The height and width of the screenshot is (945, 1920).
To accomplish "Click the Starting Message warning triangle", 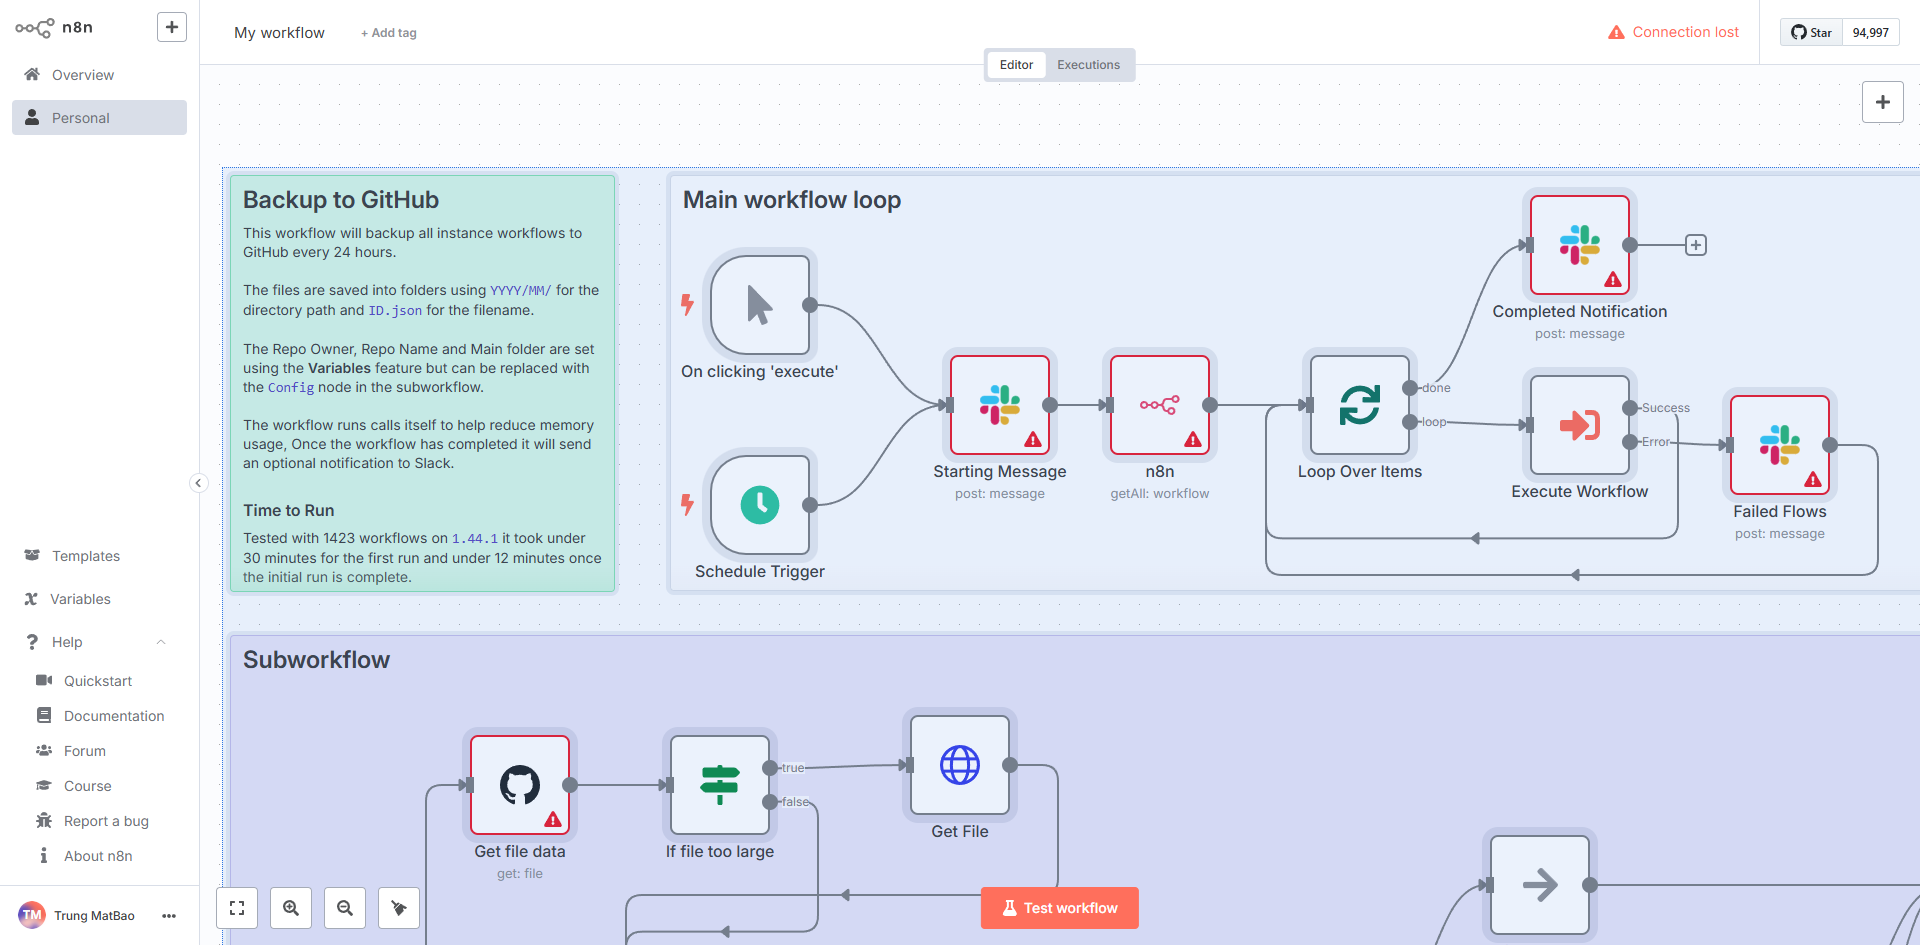I will click(1033, 440).
